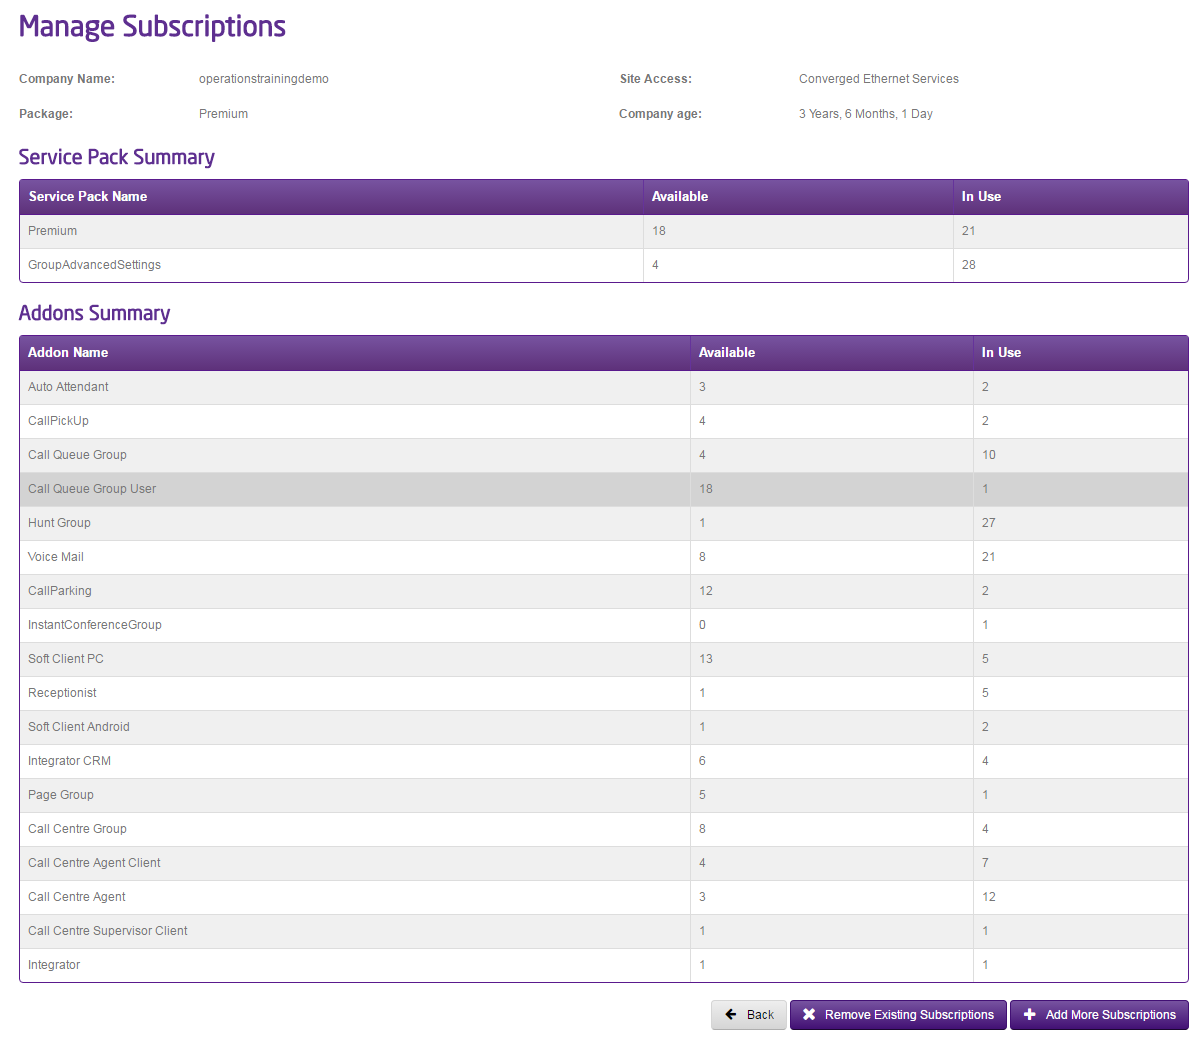Go back using the Back button
This screenshot has height=1049, width=1201.
(x=749, y=1014)
